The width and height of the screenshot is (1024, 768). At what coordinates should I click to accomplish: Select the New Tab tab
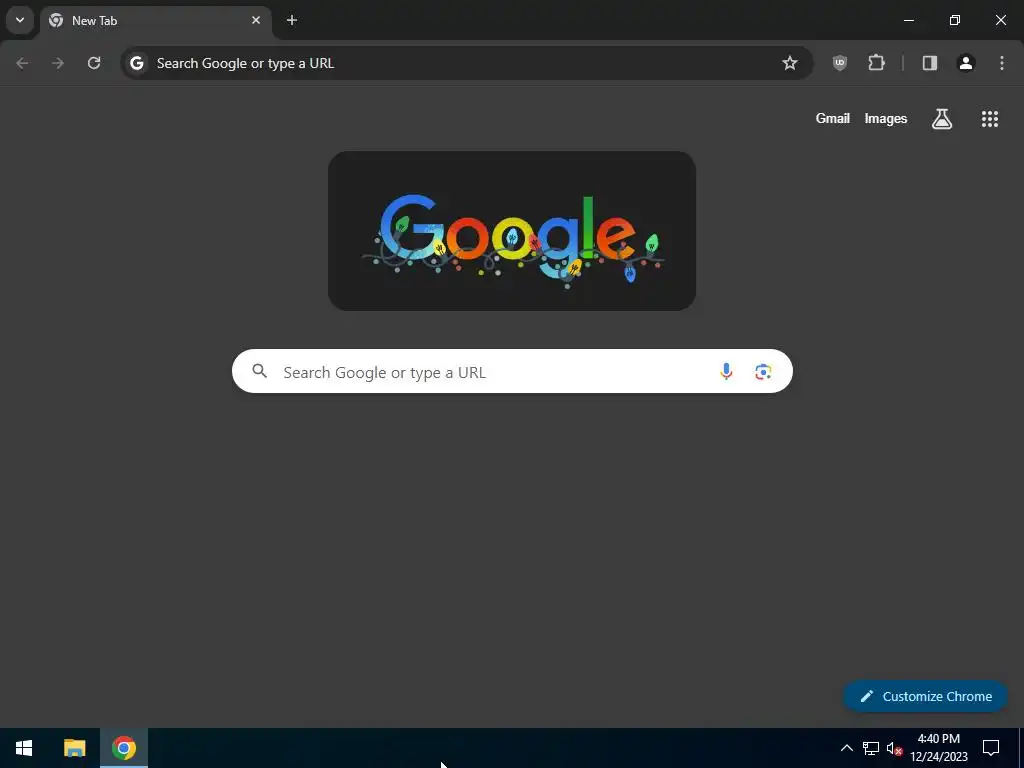coord(155,20)
